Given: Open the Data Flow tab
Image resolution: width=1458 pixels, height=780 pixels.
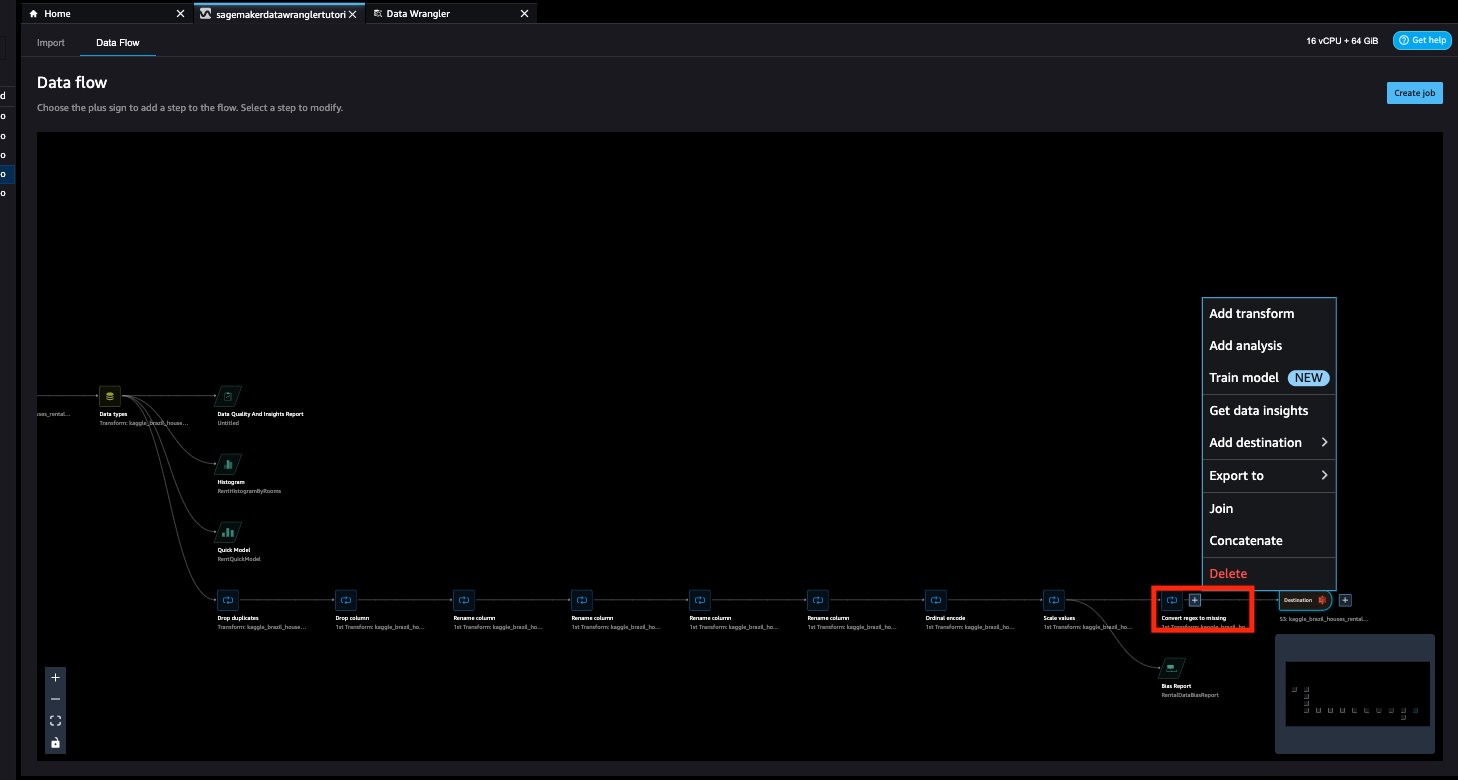Looking at the screenshot, I should click(118, 43).
